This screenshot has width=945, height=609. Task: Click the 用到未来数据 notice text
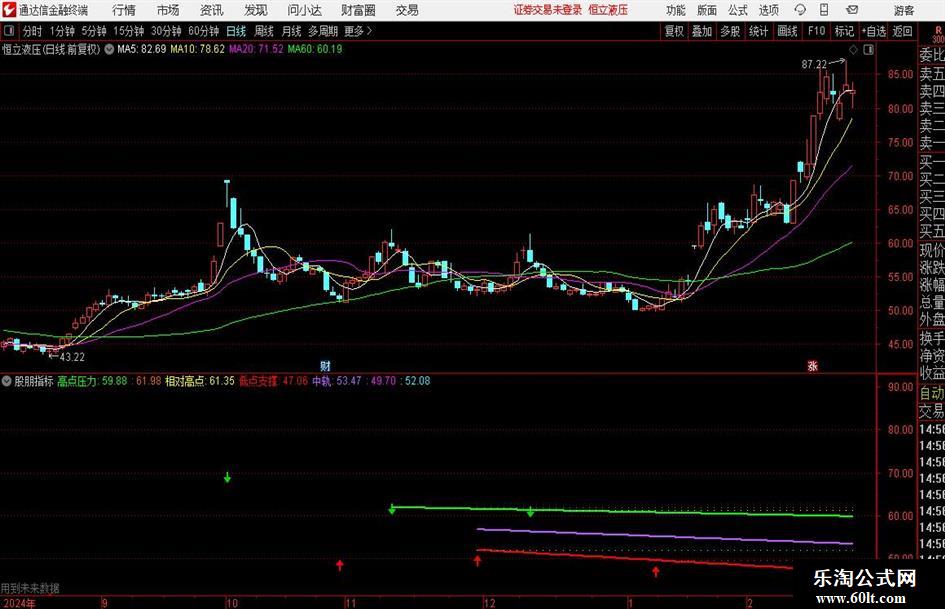tap(30, 588)
